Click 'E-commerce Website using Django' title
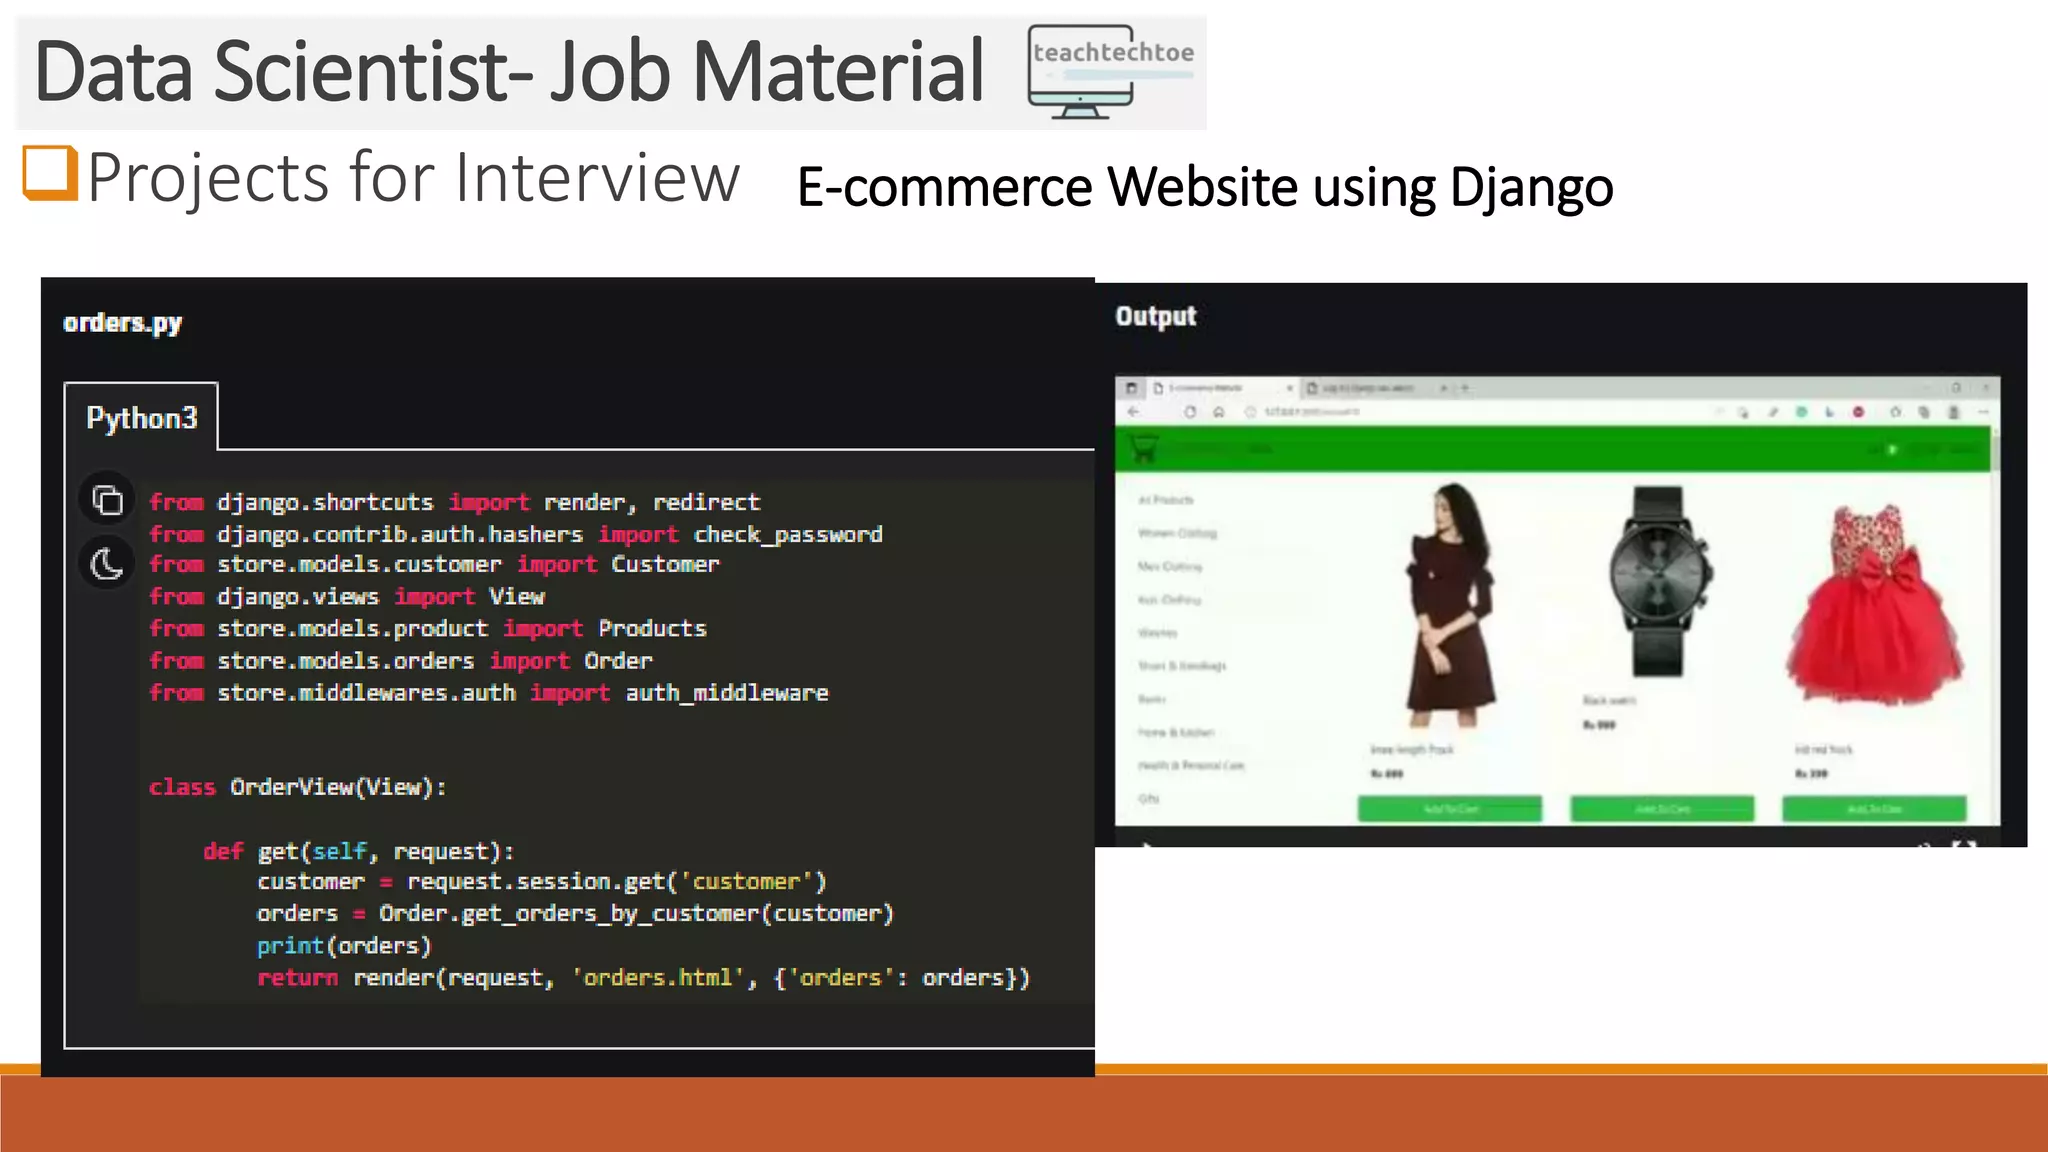The height and width of the screenshot is (1152, 2048). pos(1205,188)
